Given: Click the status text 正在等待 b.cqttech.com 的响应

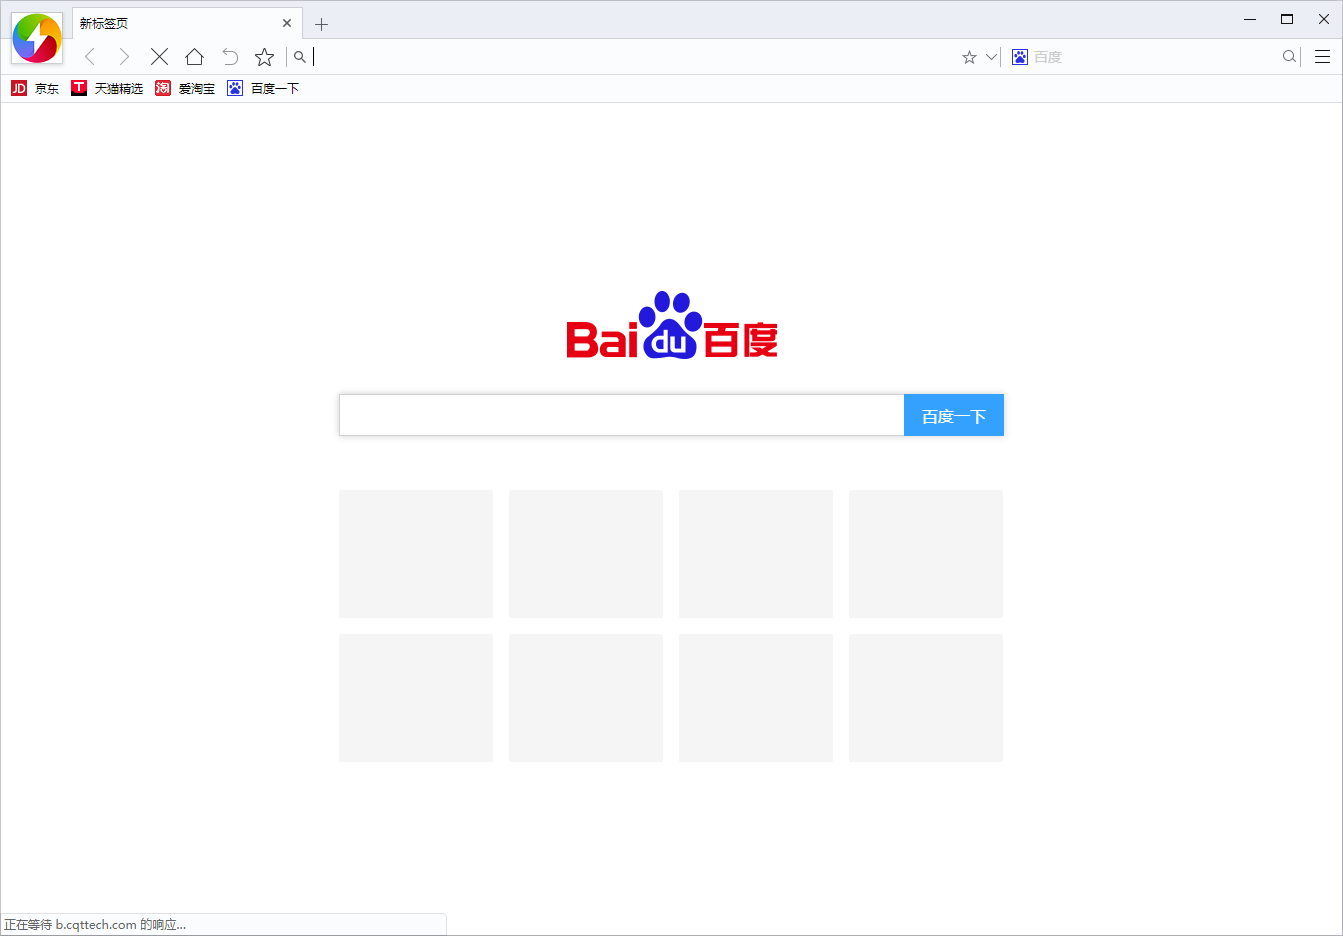Looking at the screenshot, I should tap(95, 925).
